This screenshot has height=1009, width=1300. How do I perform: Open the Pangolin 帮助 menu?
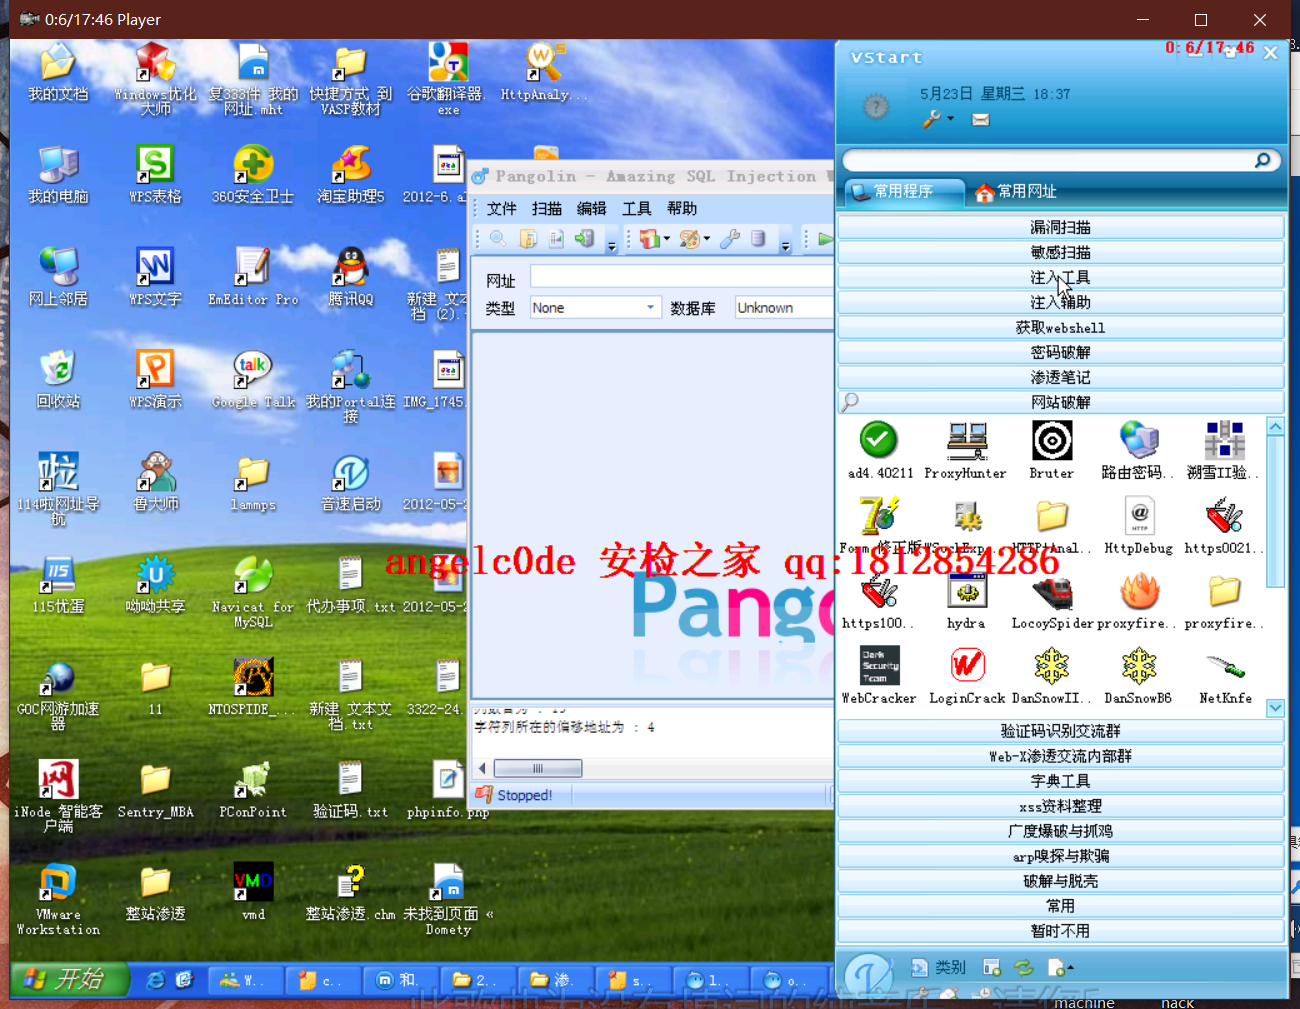(x=682, y=208)
